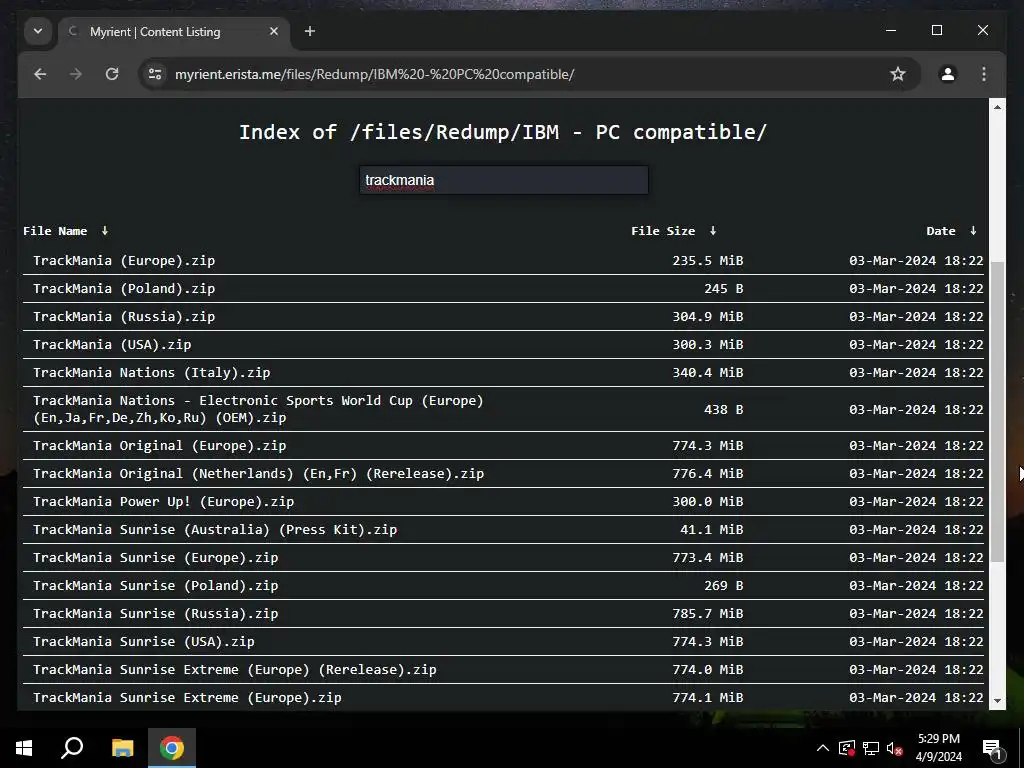This screenshot has height=768, width=1024.
Task: Sort by File Name arrow
Action: click(104, 231)
